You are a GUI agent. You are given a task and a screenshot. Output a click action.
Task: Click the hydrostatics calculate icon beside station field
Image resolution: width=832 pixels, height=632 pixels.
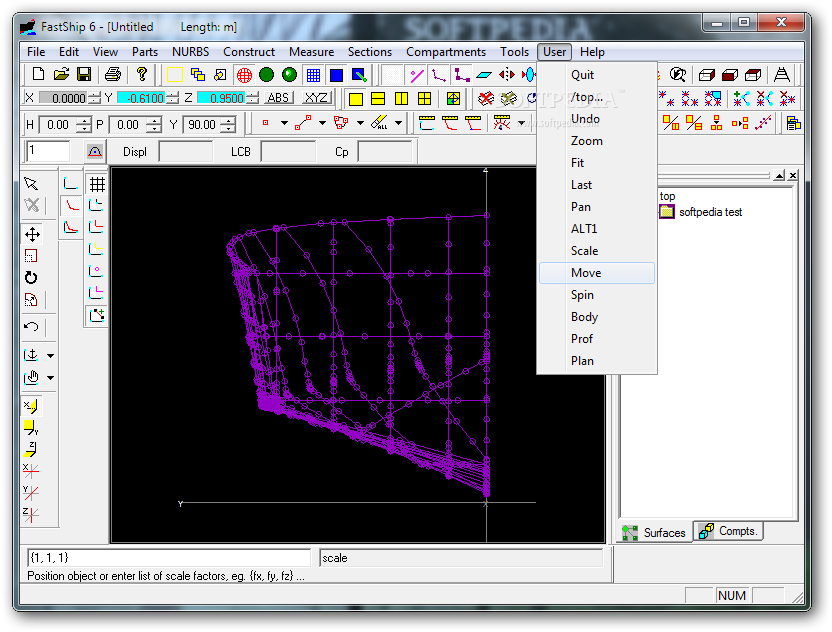coord(95,152)
